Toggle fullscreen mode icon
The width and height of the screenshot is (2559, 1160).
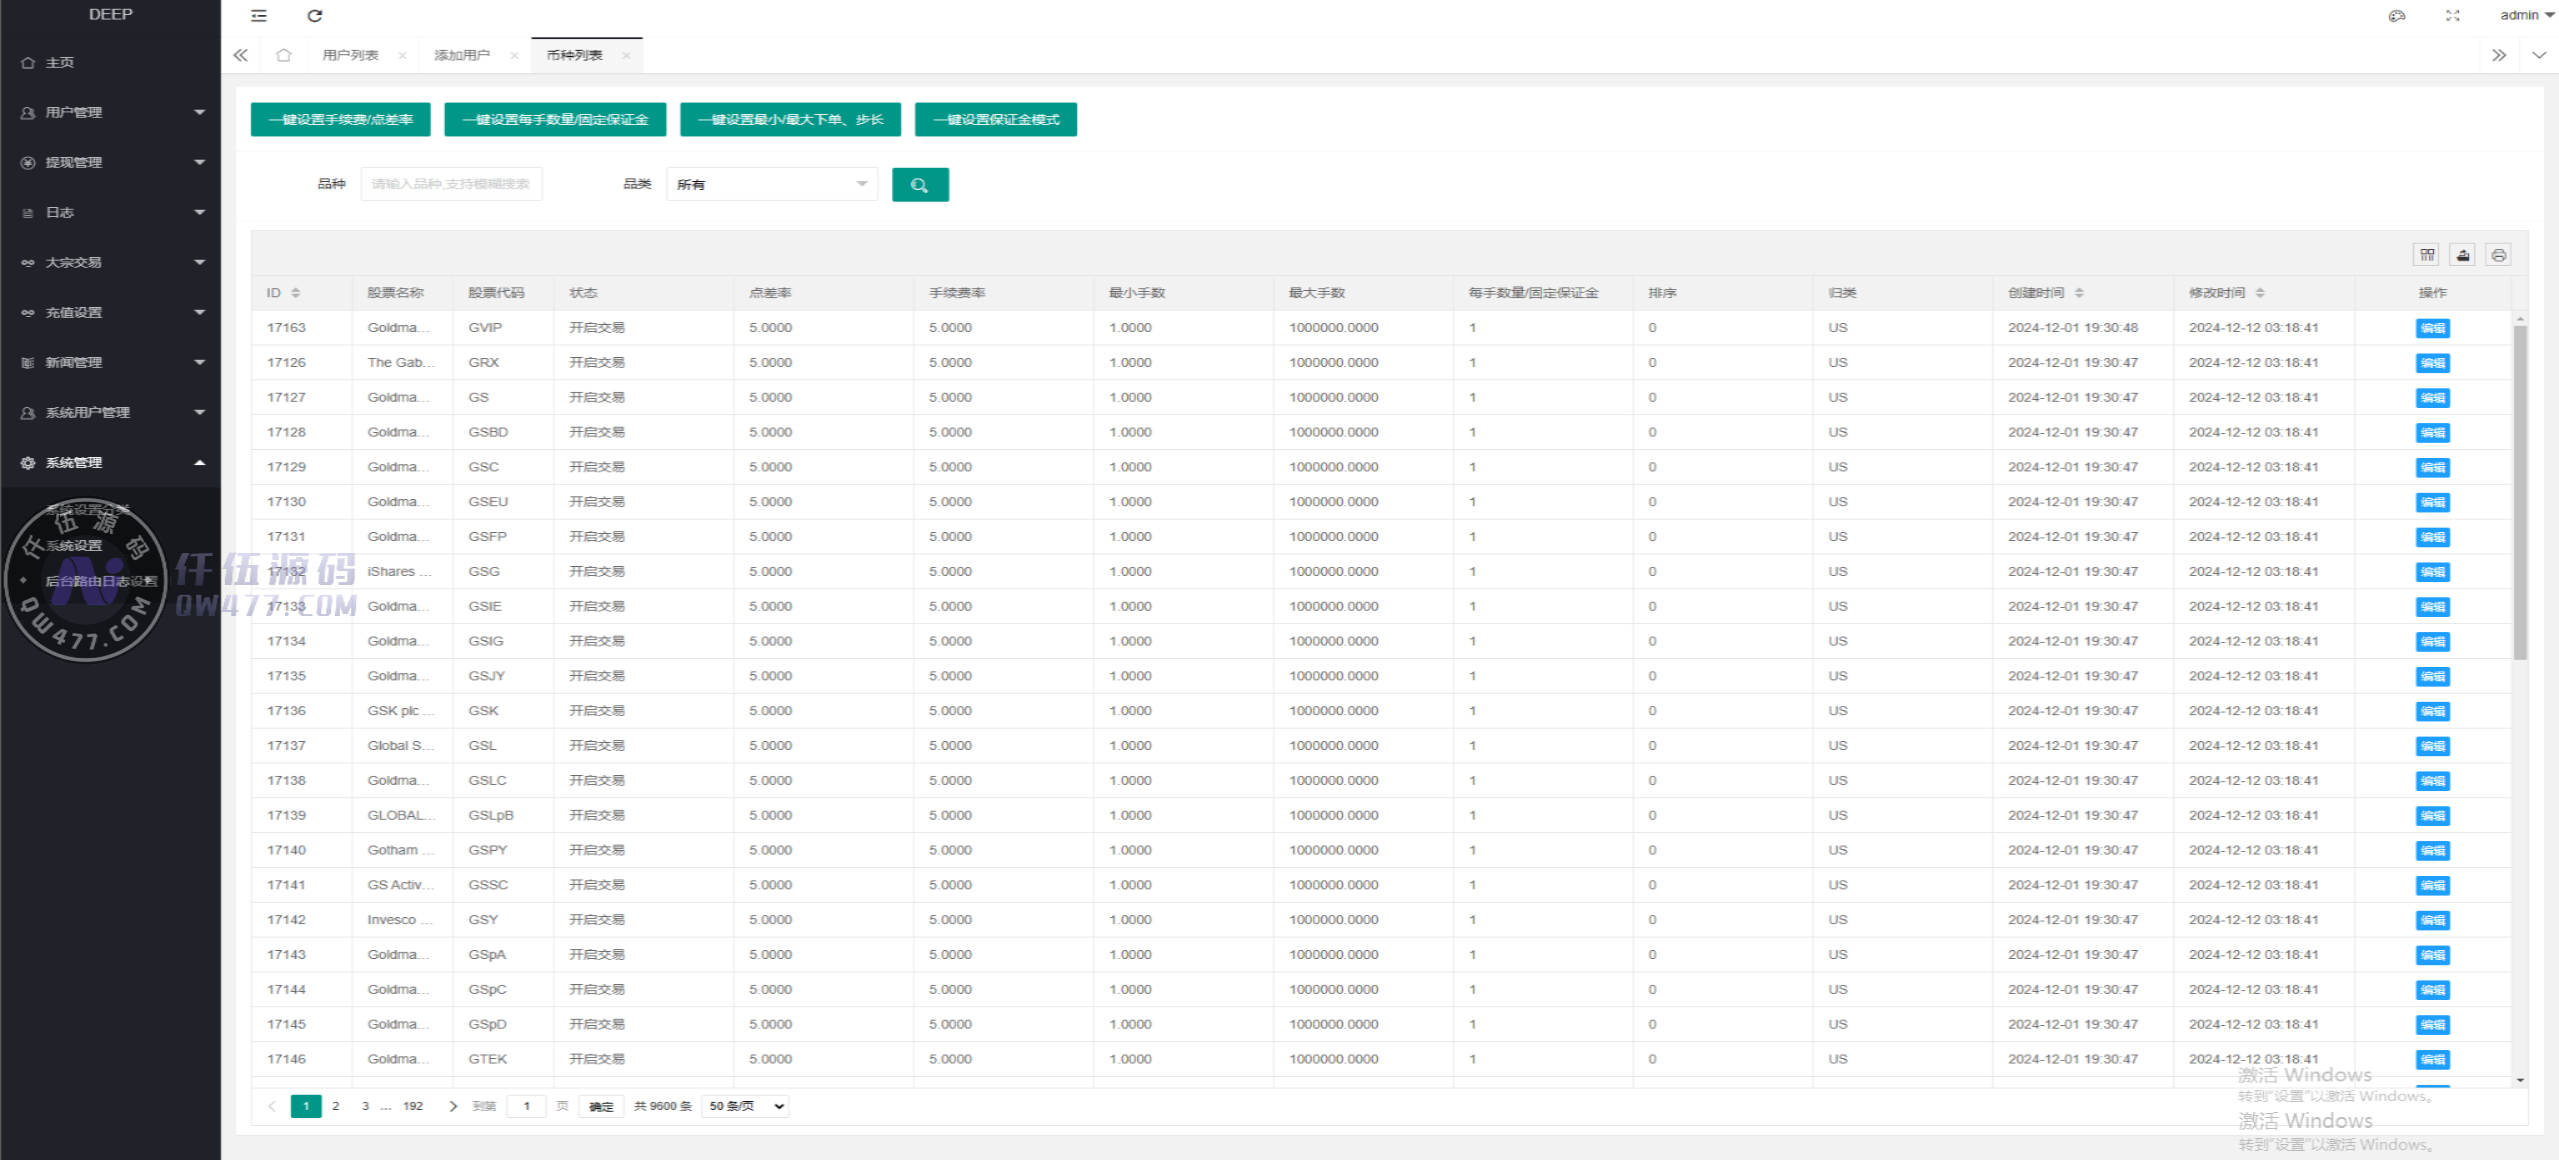(x=2452, y=15)
